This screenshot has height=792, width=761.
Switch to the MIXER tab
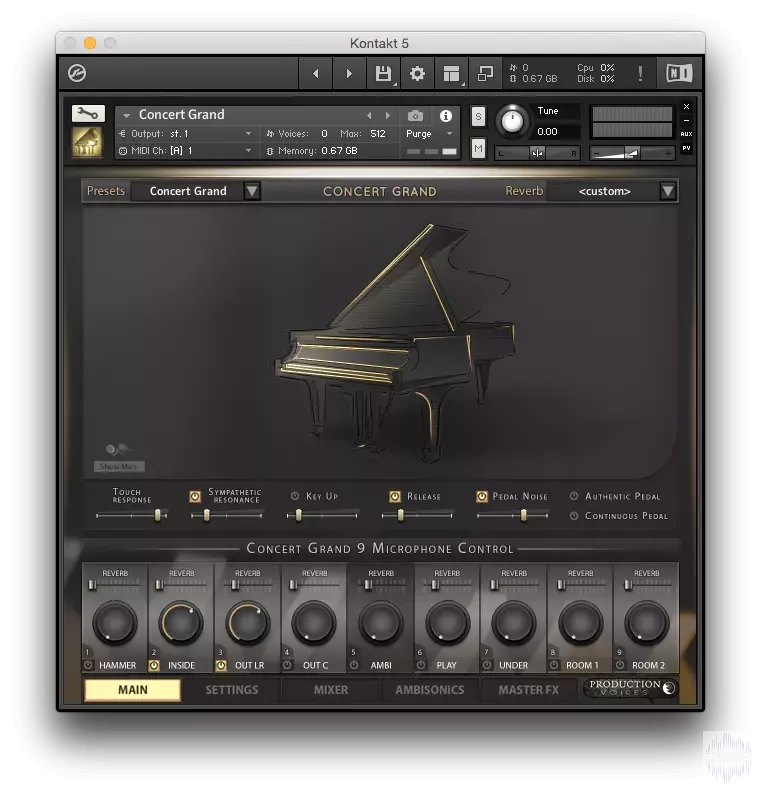click(331, 690)
